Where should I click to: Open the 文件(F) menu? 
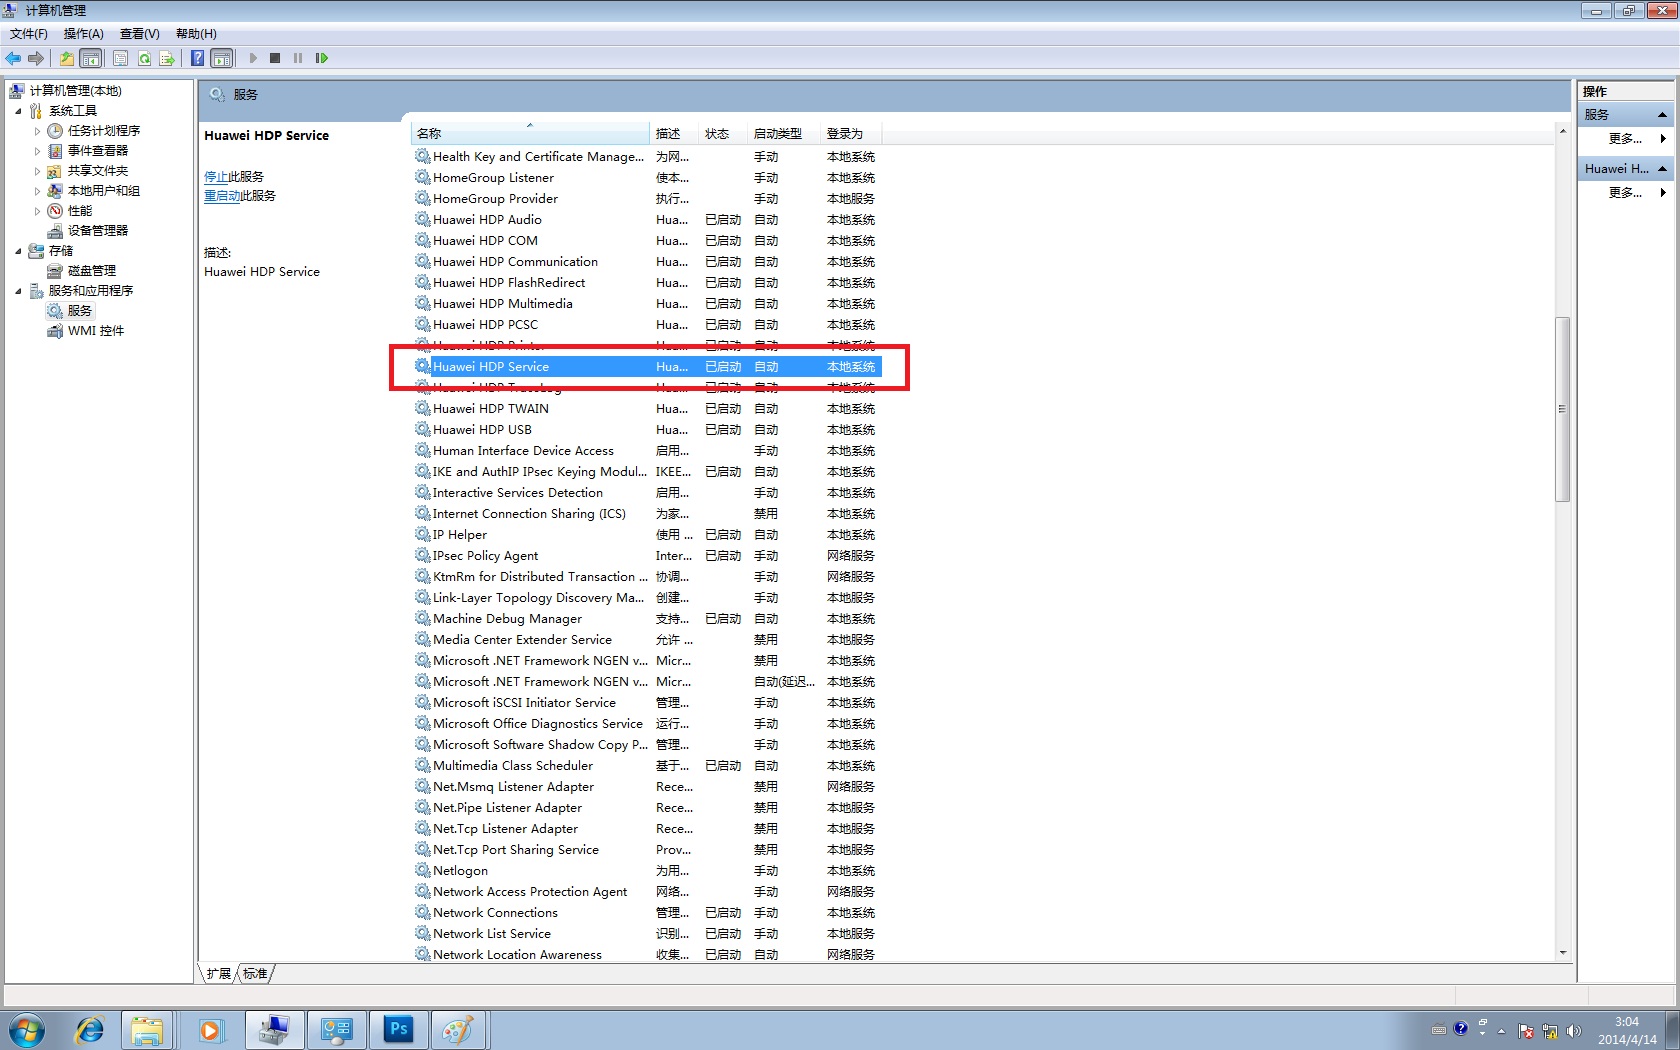(29, 33)
